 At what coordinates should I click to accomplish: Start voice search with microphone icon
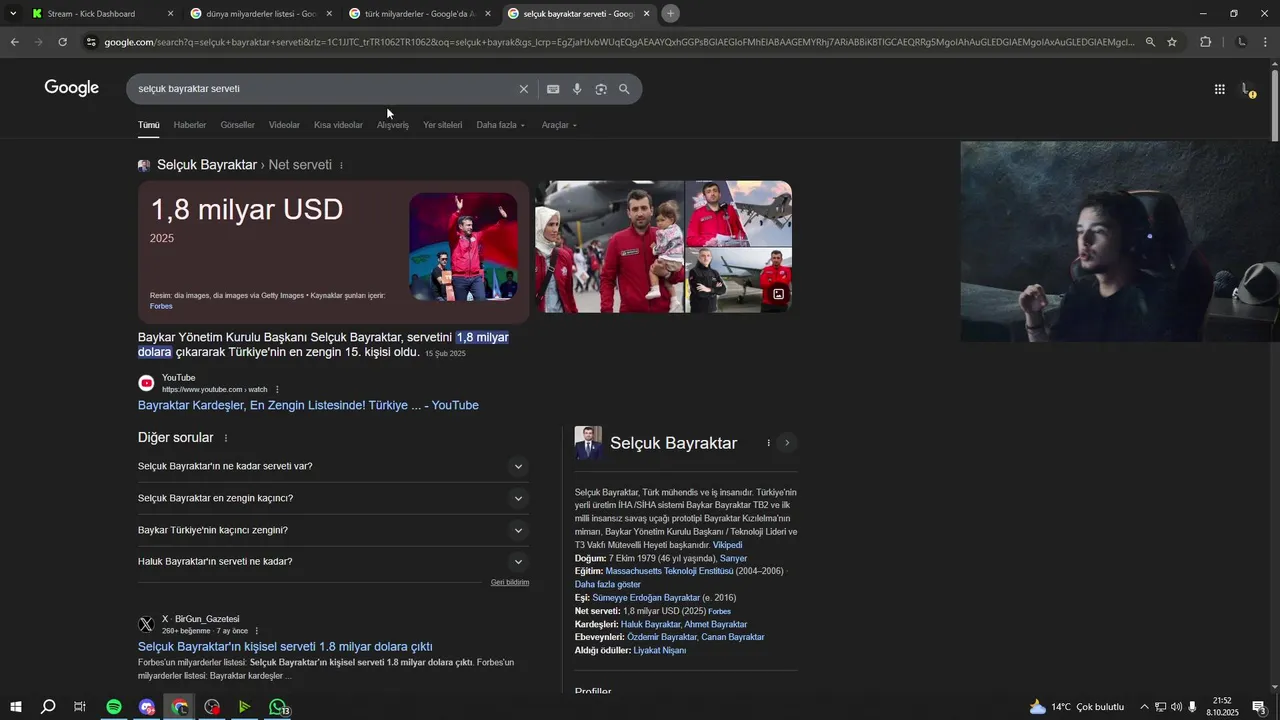(x=577, y=89)
